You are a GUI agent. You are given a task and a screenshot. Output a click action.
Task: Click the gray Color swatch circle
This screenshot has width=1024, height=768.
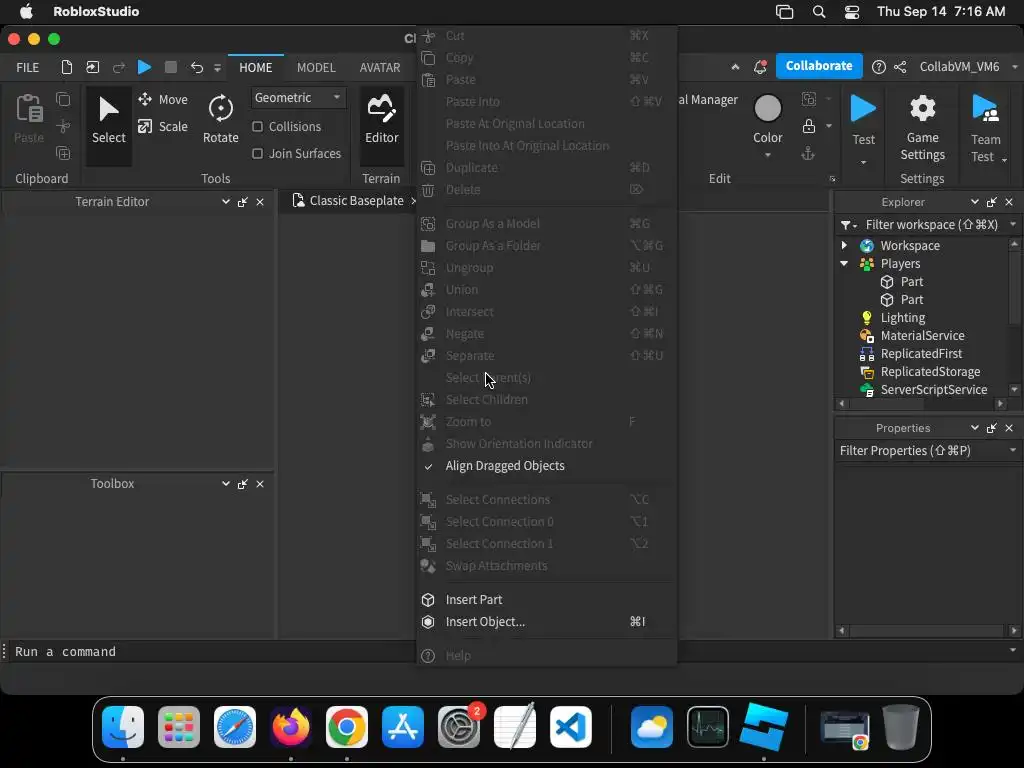pyautogui.click(x=768, y=108)
